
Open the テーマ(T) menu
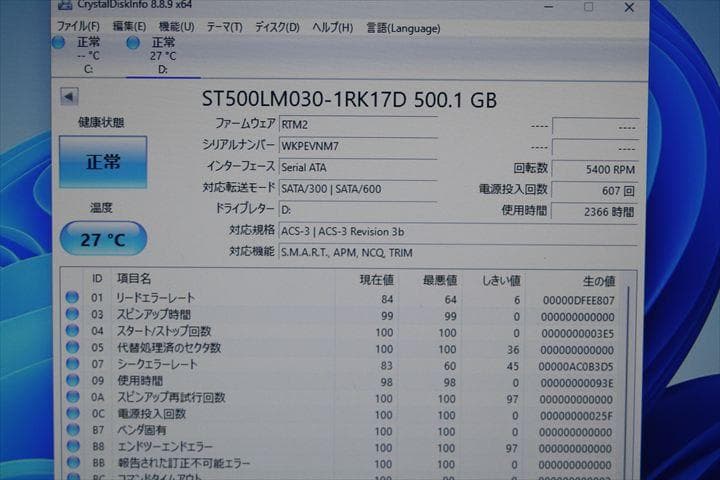point(225,28)
